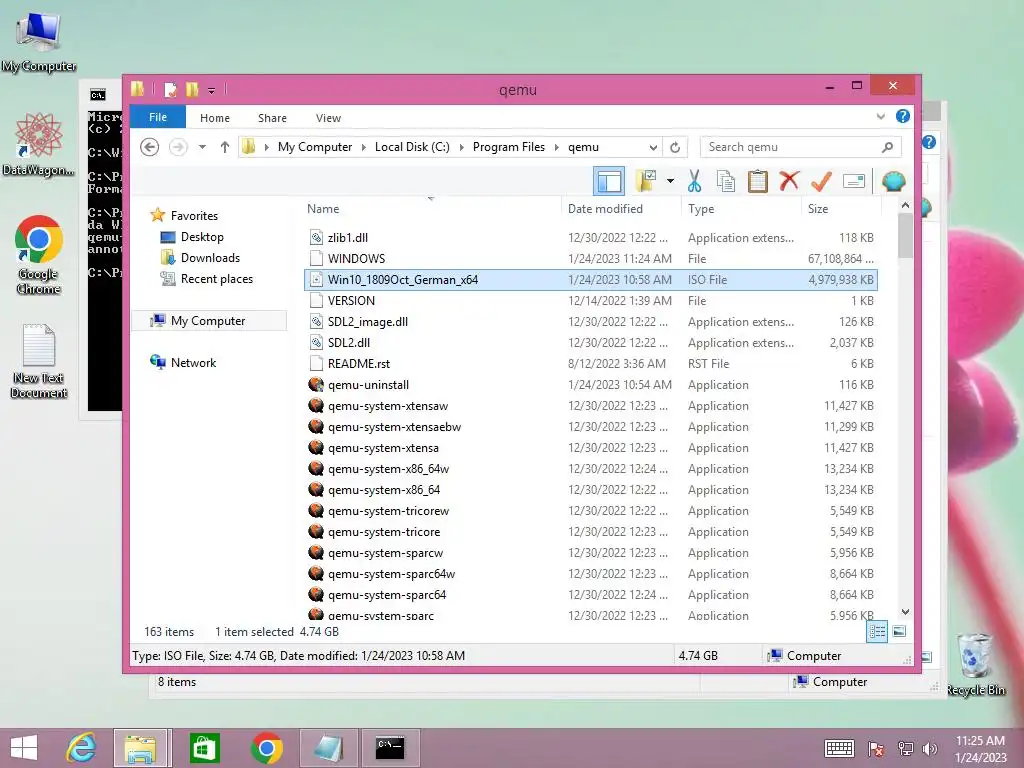Open the Help question mark icon

903,116
